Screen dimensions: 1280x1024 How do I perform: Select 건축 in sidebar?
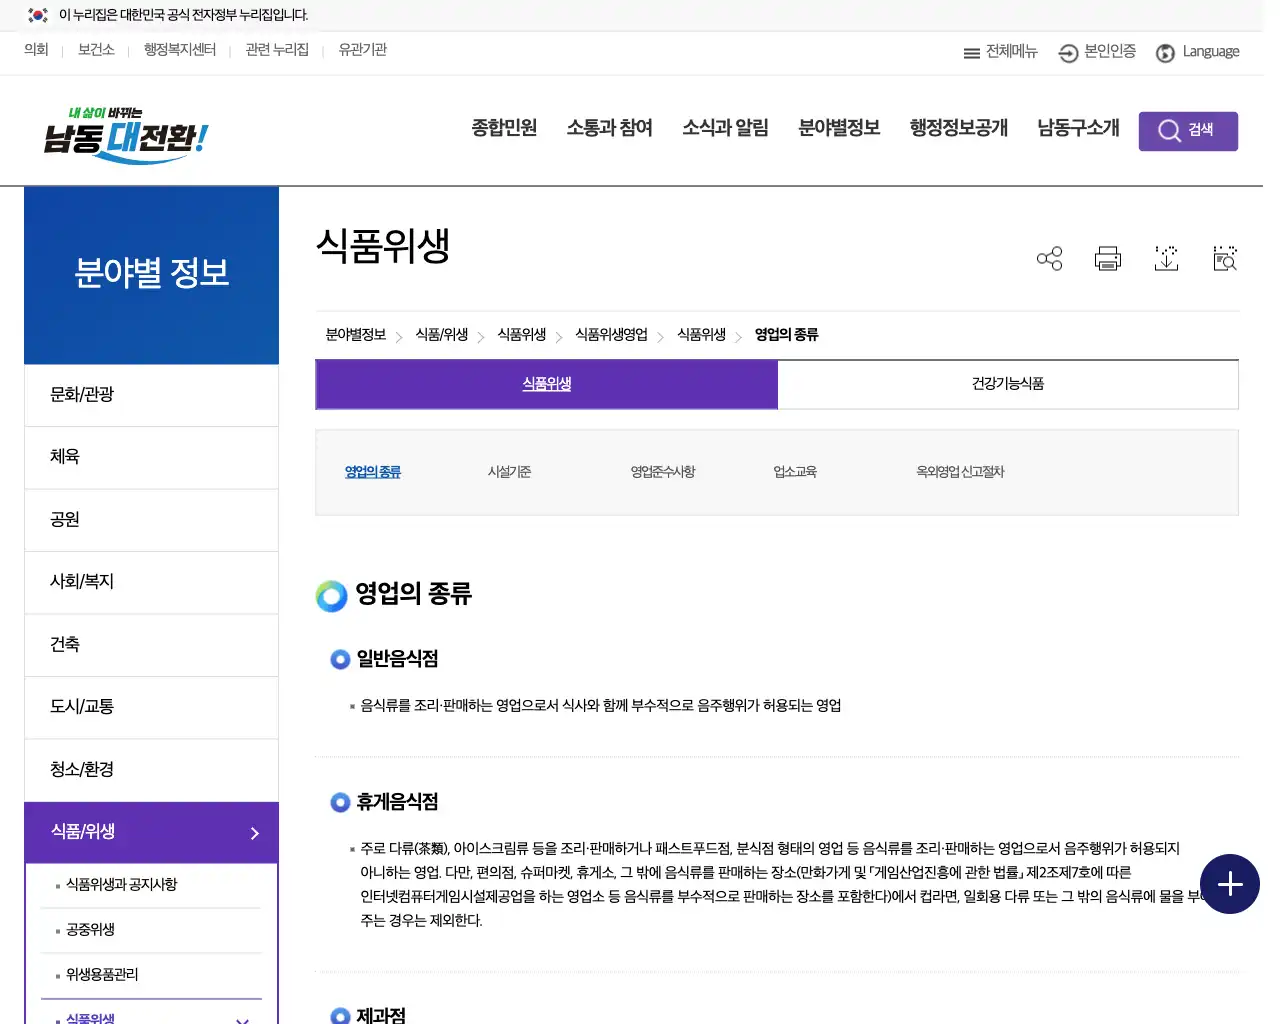[151, 645]
